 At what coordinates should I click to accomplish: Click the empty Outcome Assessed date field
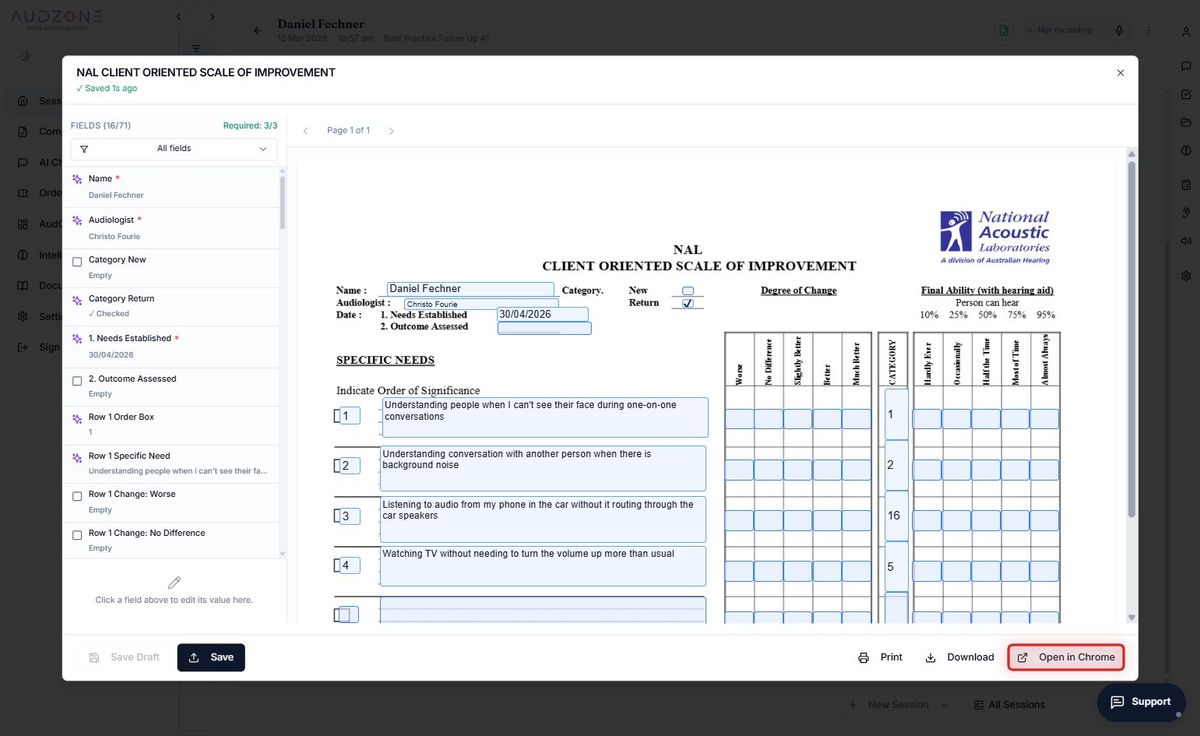coord(544,328)
